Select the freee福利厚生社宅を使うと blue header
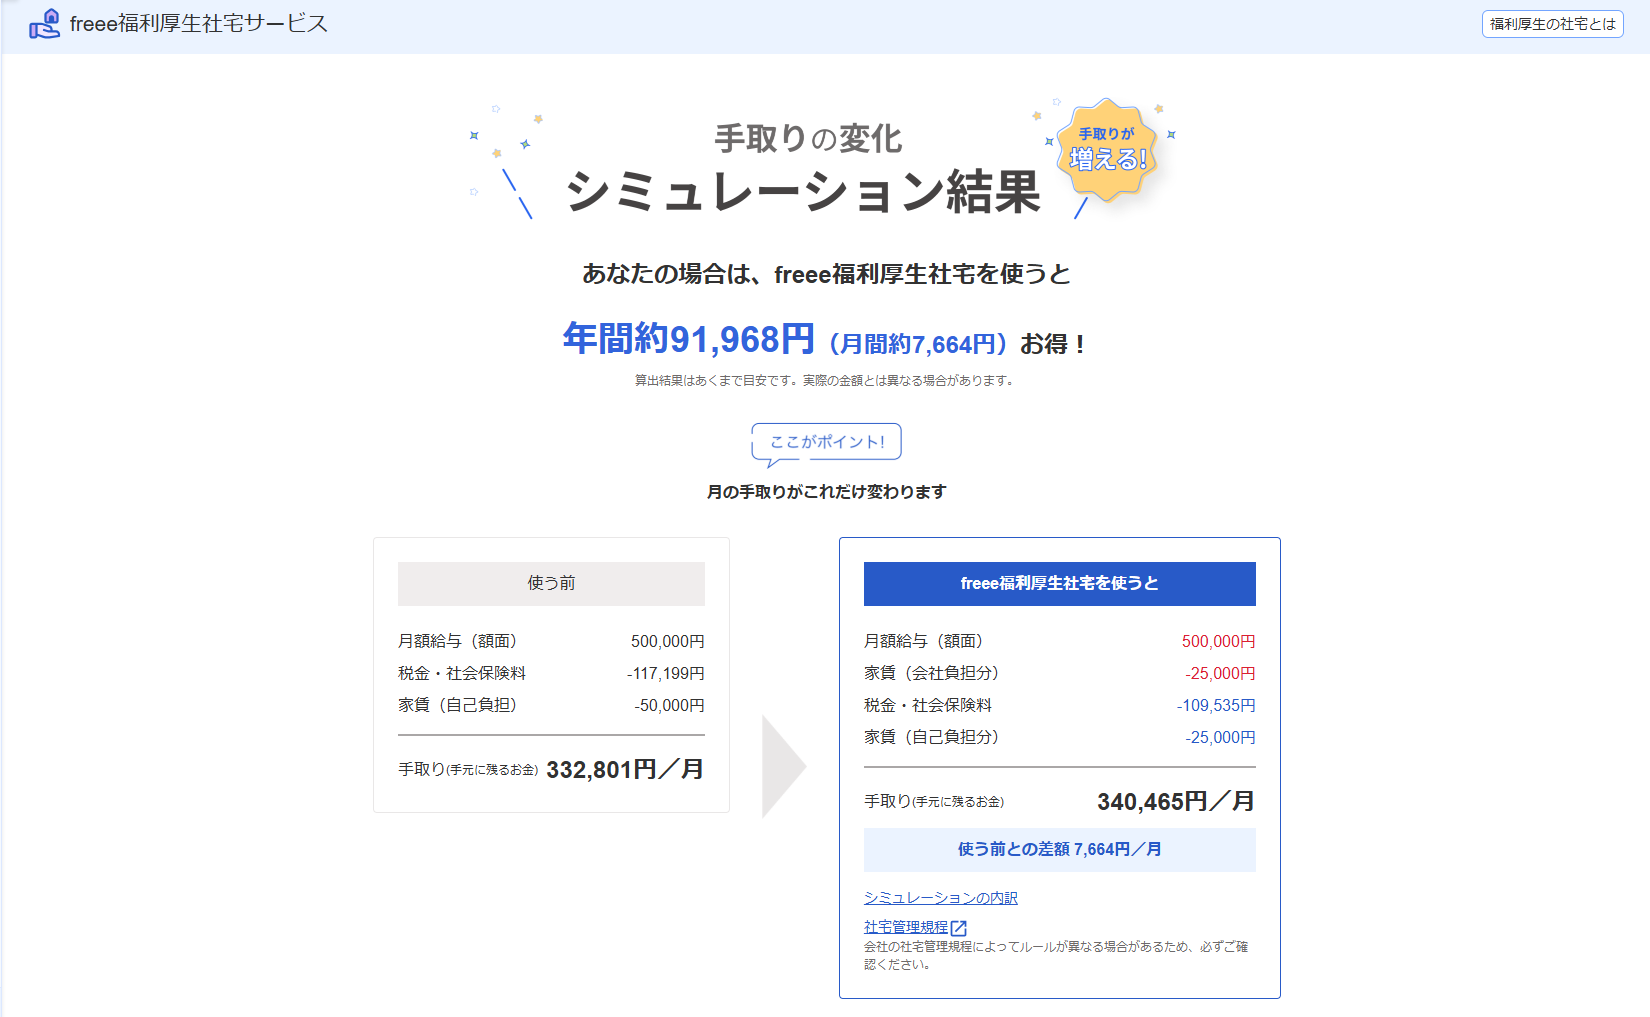 click(1059, 584)
